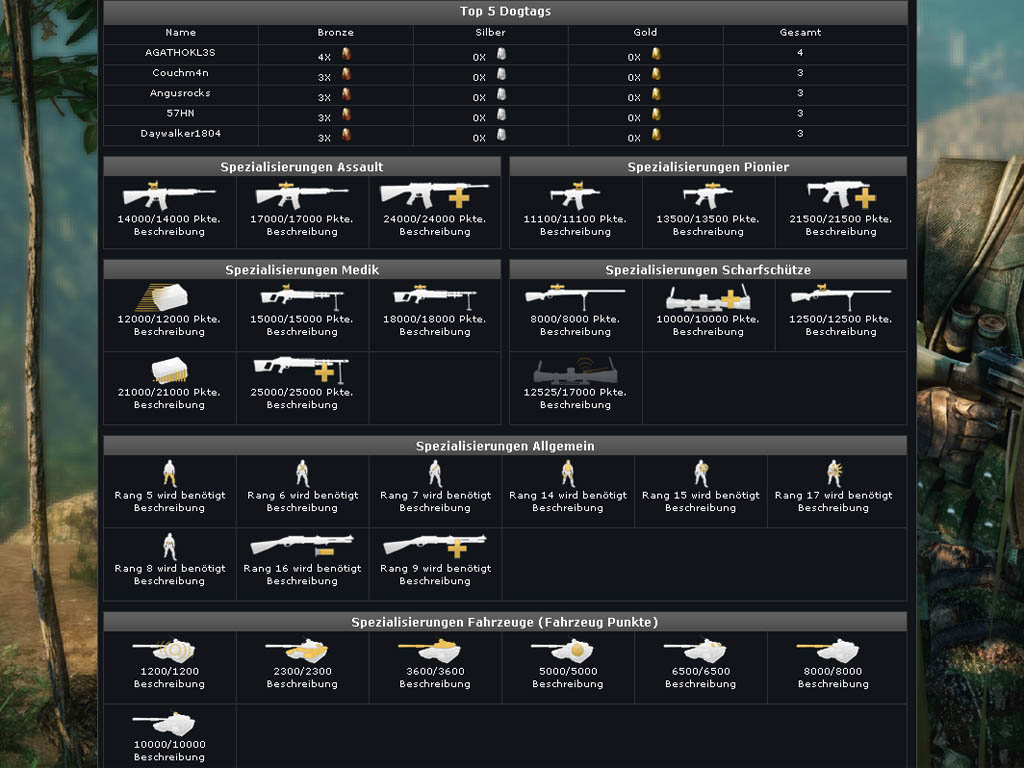Click the sniper scope icon with 10000/10000 Pkte.
Viewport: 1024px width, 768px height.
708,296
